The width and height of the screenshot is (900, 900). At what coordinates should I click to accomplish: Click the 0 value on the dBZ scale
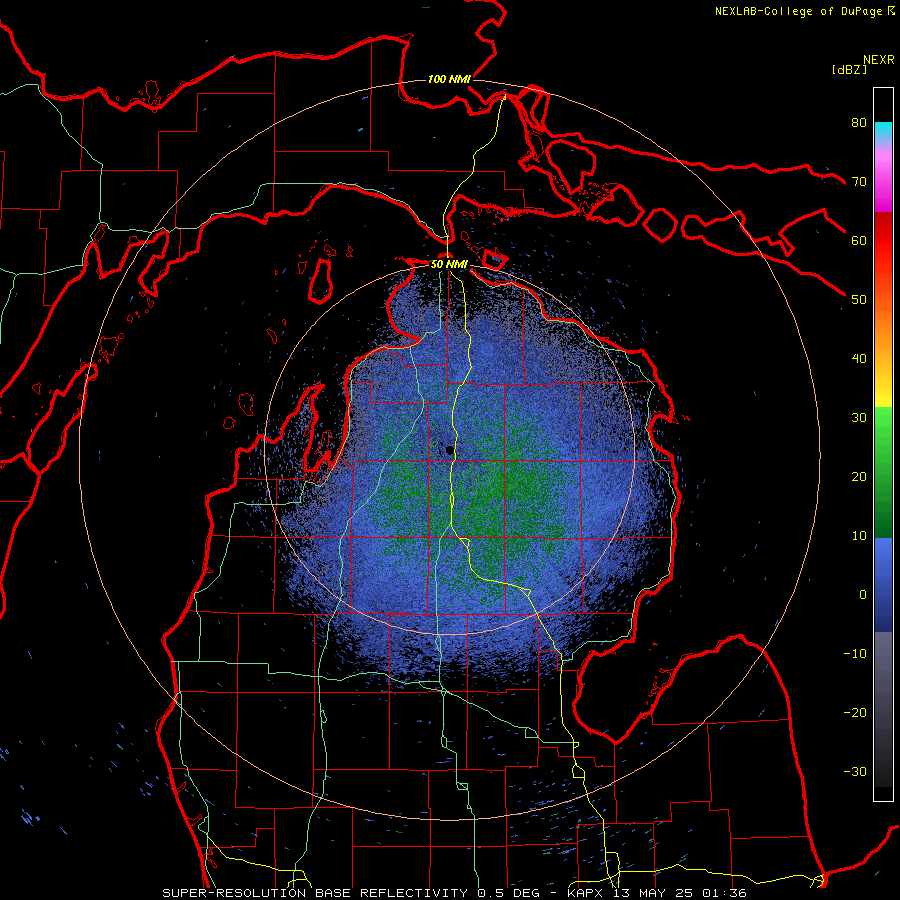pyautogui.click(x=863, y=595)
